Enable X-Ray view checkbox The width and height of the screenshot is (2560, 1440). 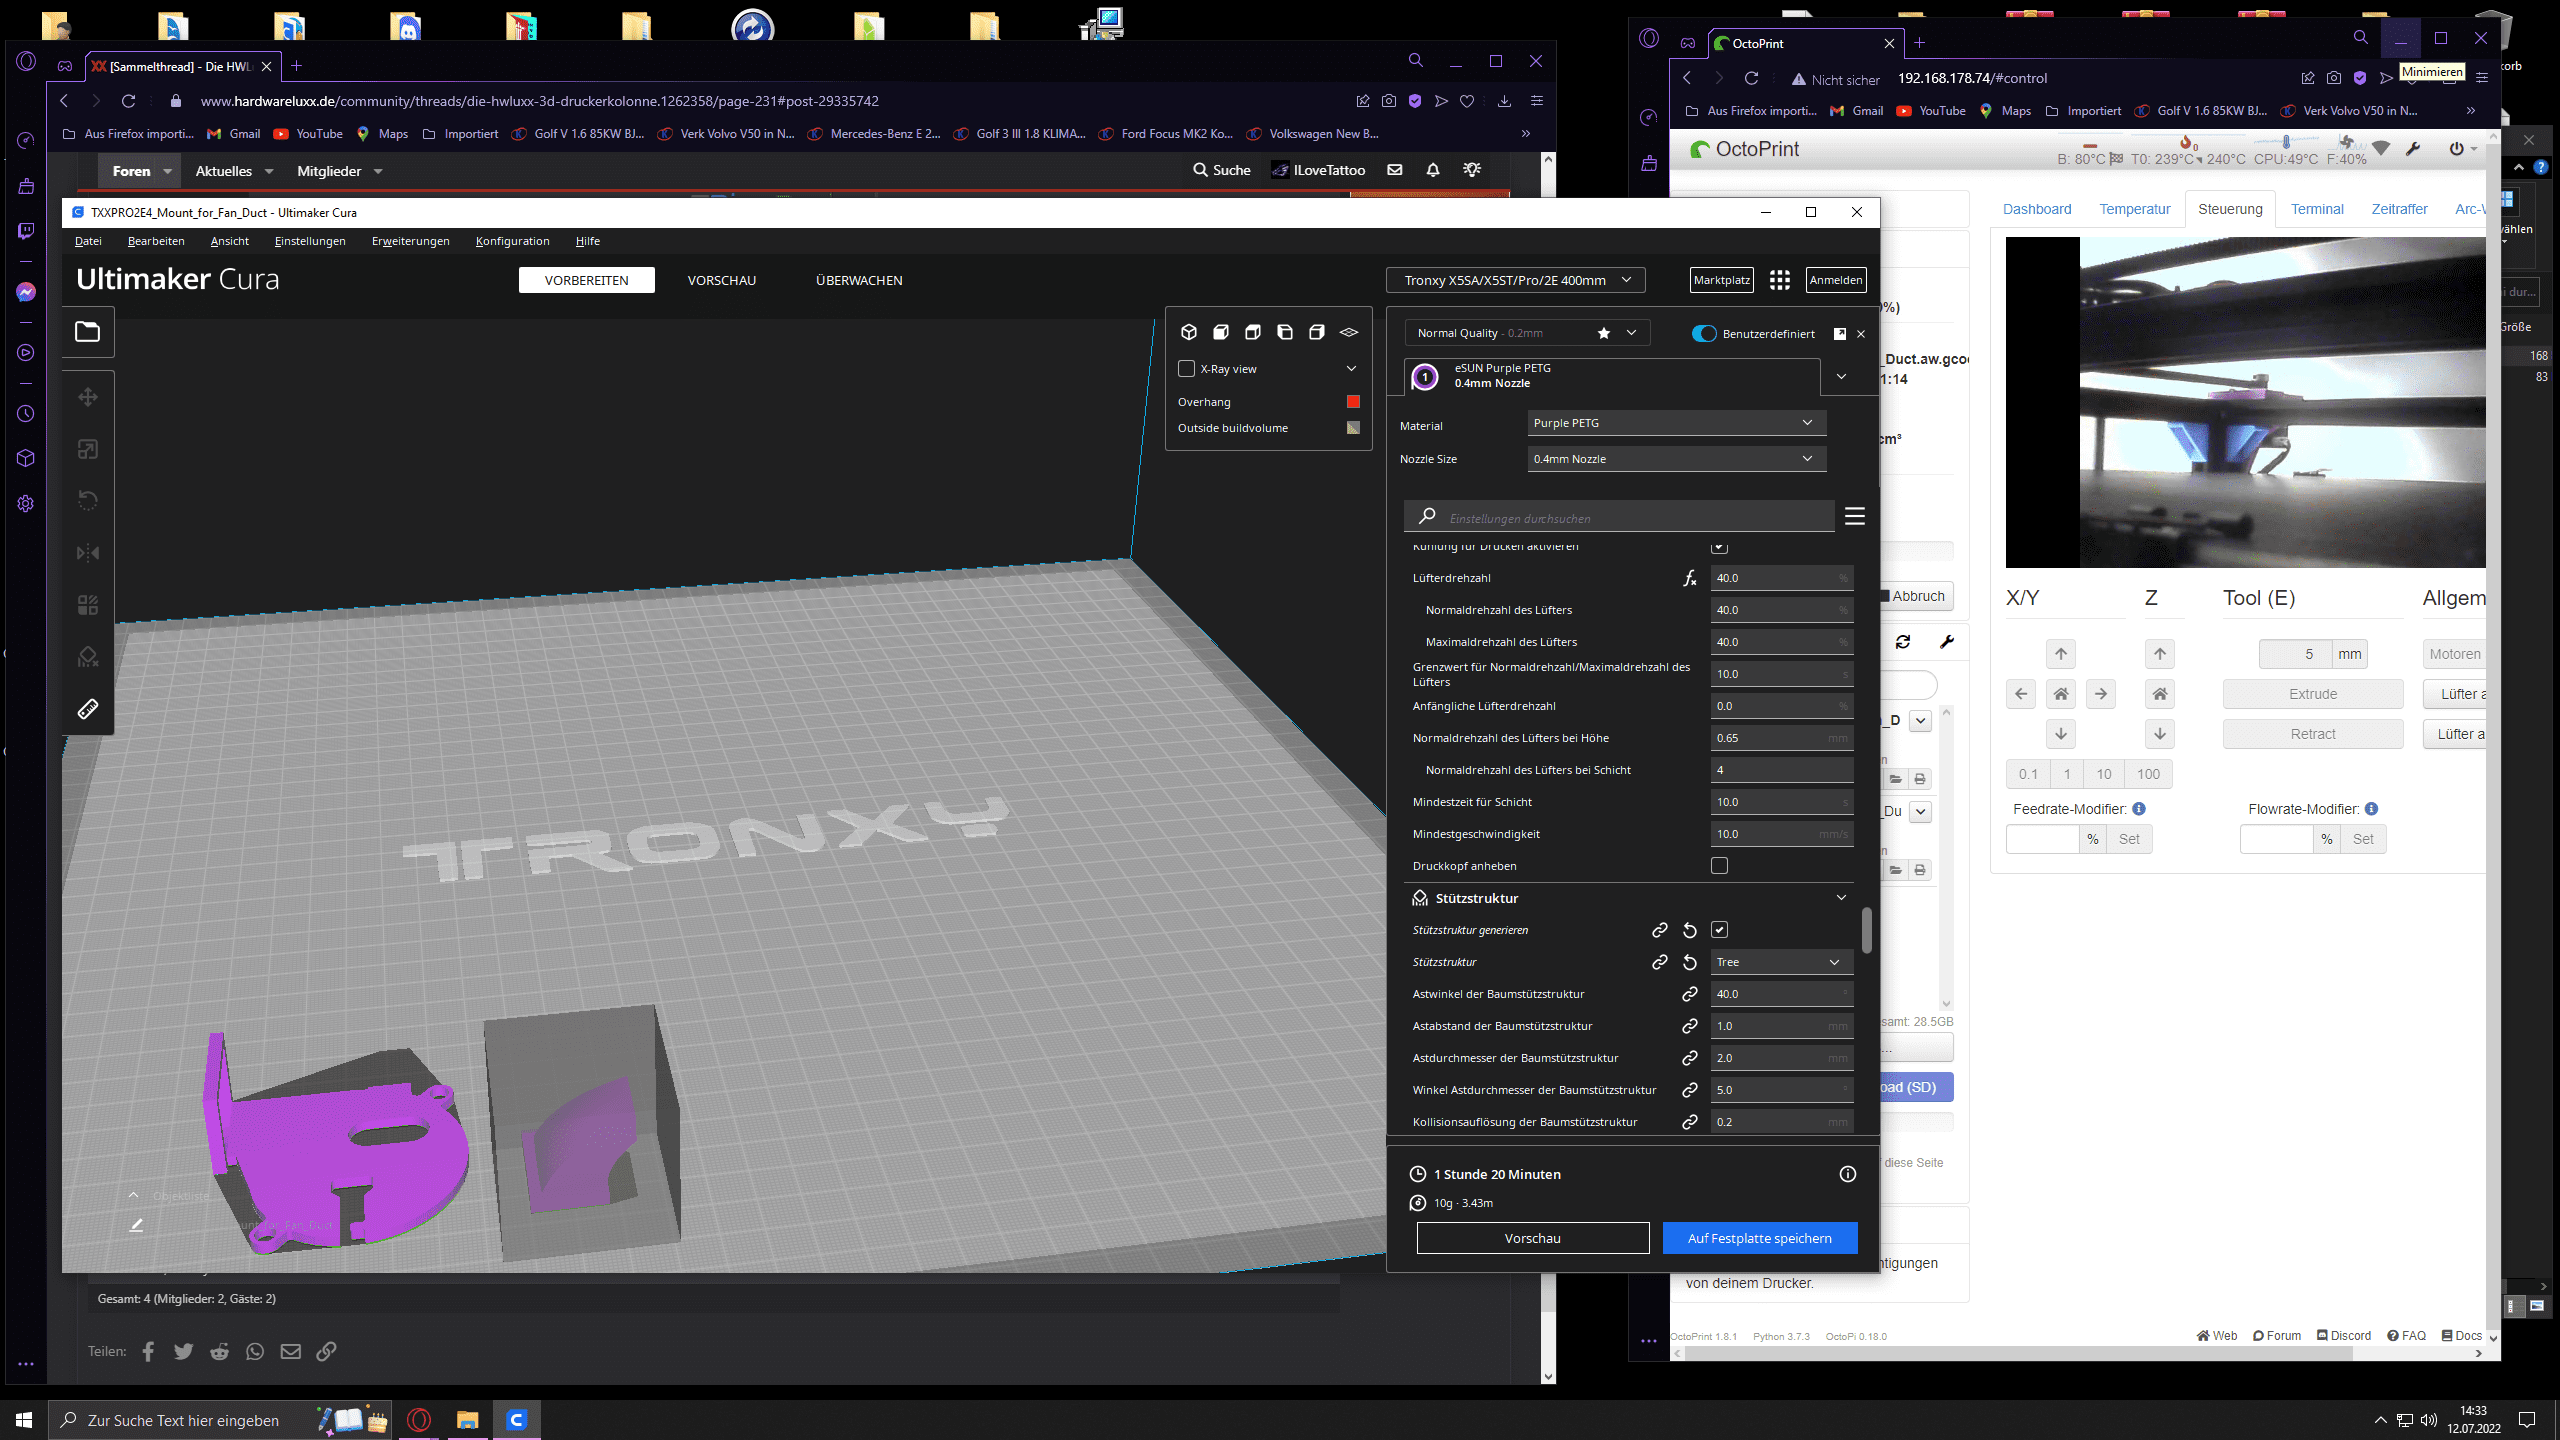coord(1187,369)
